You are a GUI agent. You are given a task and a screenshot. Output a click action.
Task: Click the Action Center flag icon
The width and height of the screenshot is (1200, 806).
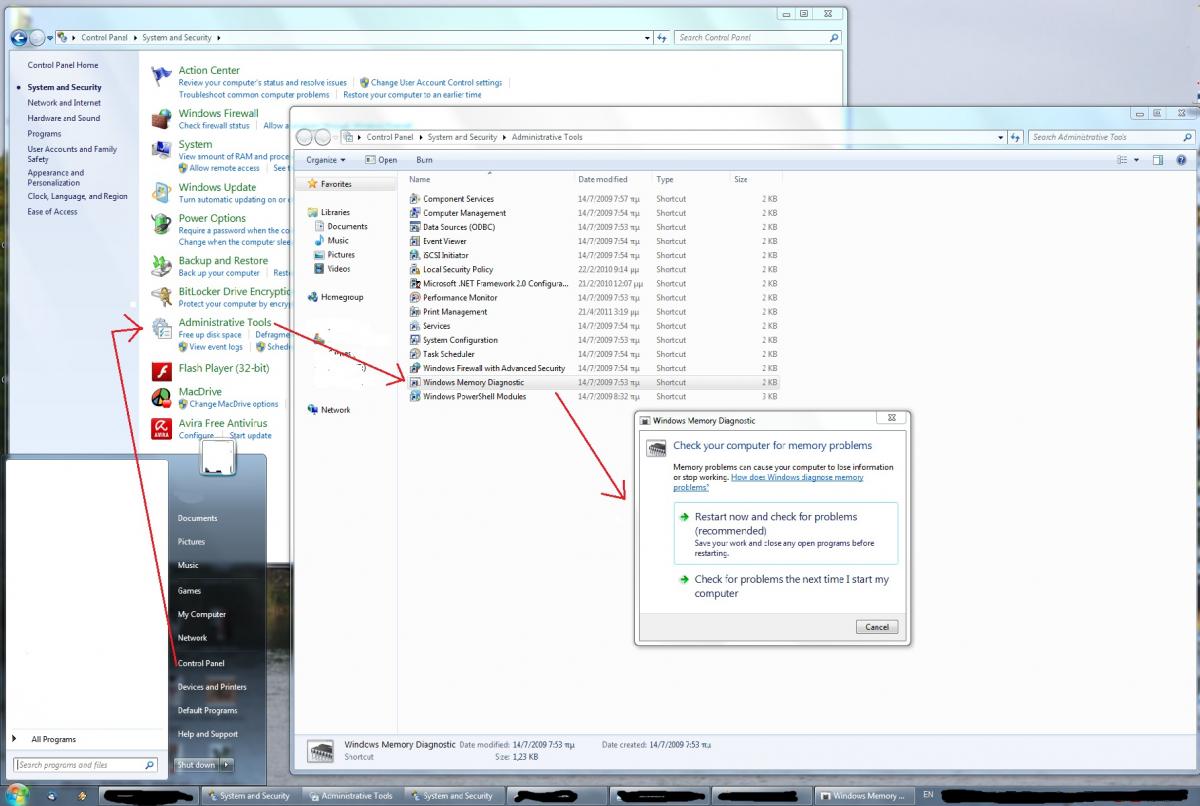tap(161, 76)
